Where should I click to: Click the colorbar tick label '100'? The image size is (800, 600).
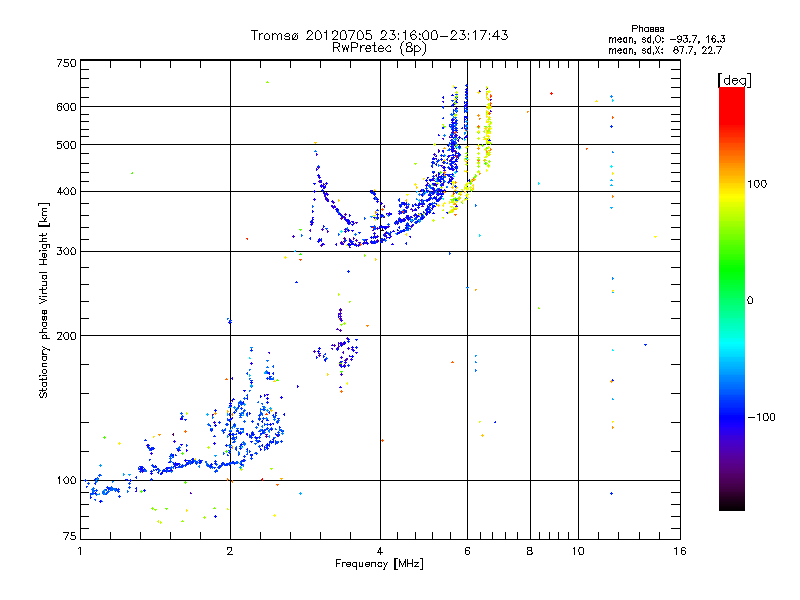click(757, 184)
